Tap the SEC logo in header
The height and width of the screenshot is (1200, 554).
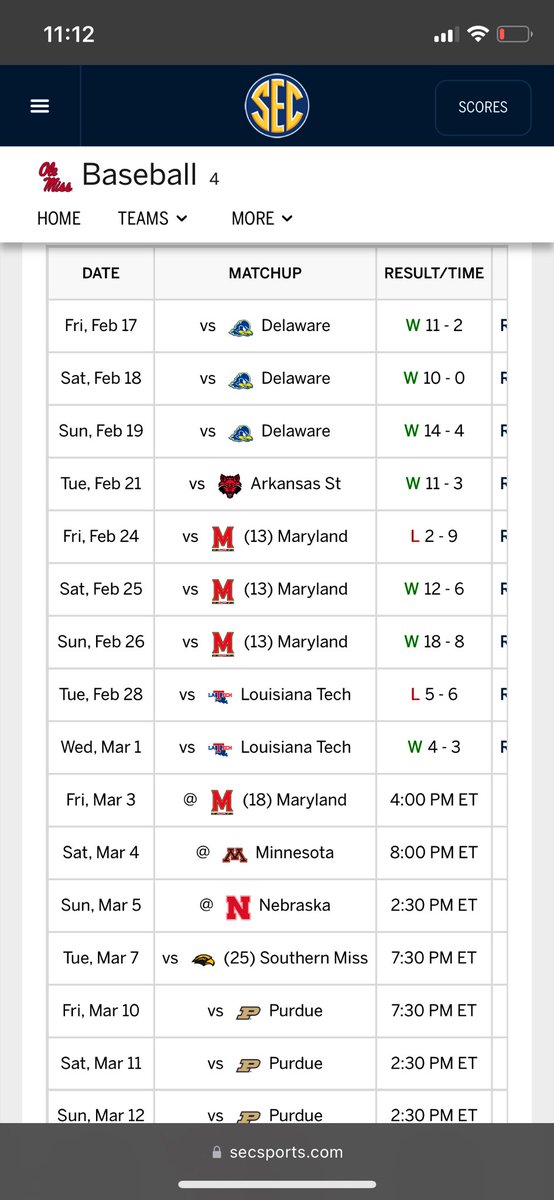coord(277,106)
